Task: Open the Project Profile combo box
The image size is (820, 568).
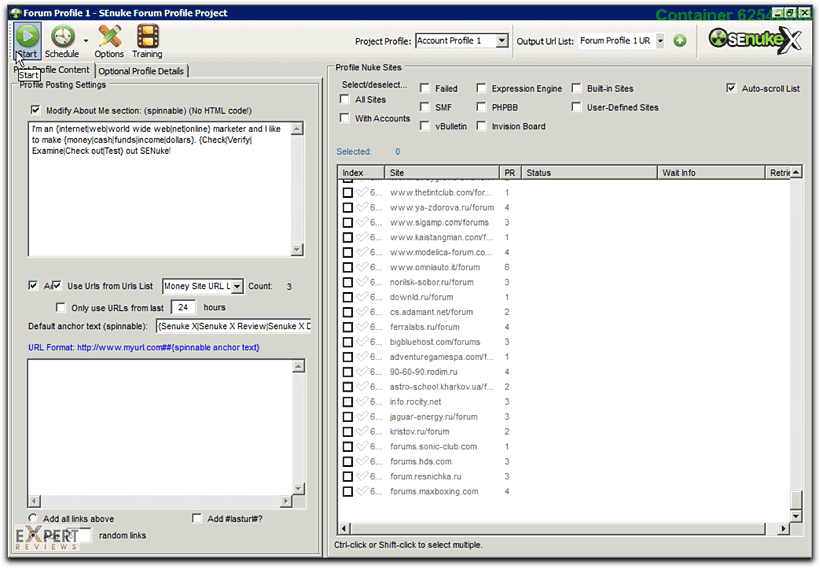Action: (x=462, y=41)
